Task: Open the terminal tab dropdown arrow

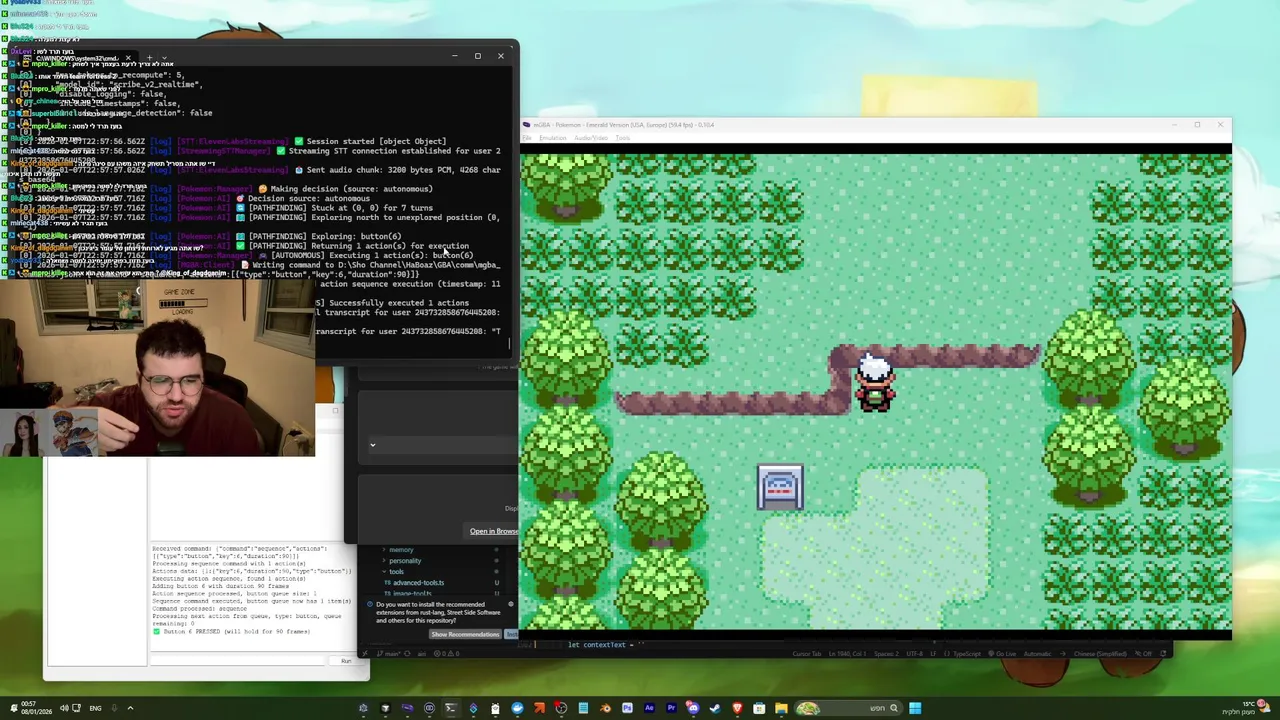Action: 165,58
